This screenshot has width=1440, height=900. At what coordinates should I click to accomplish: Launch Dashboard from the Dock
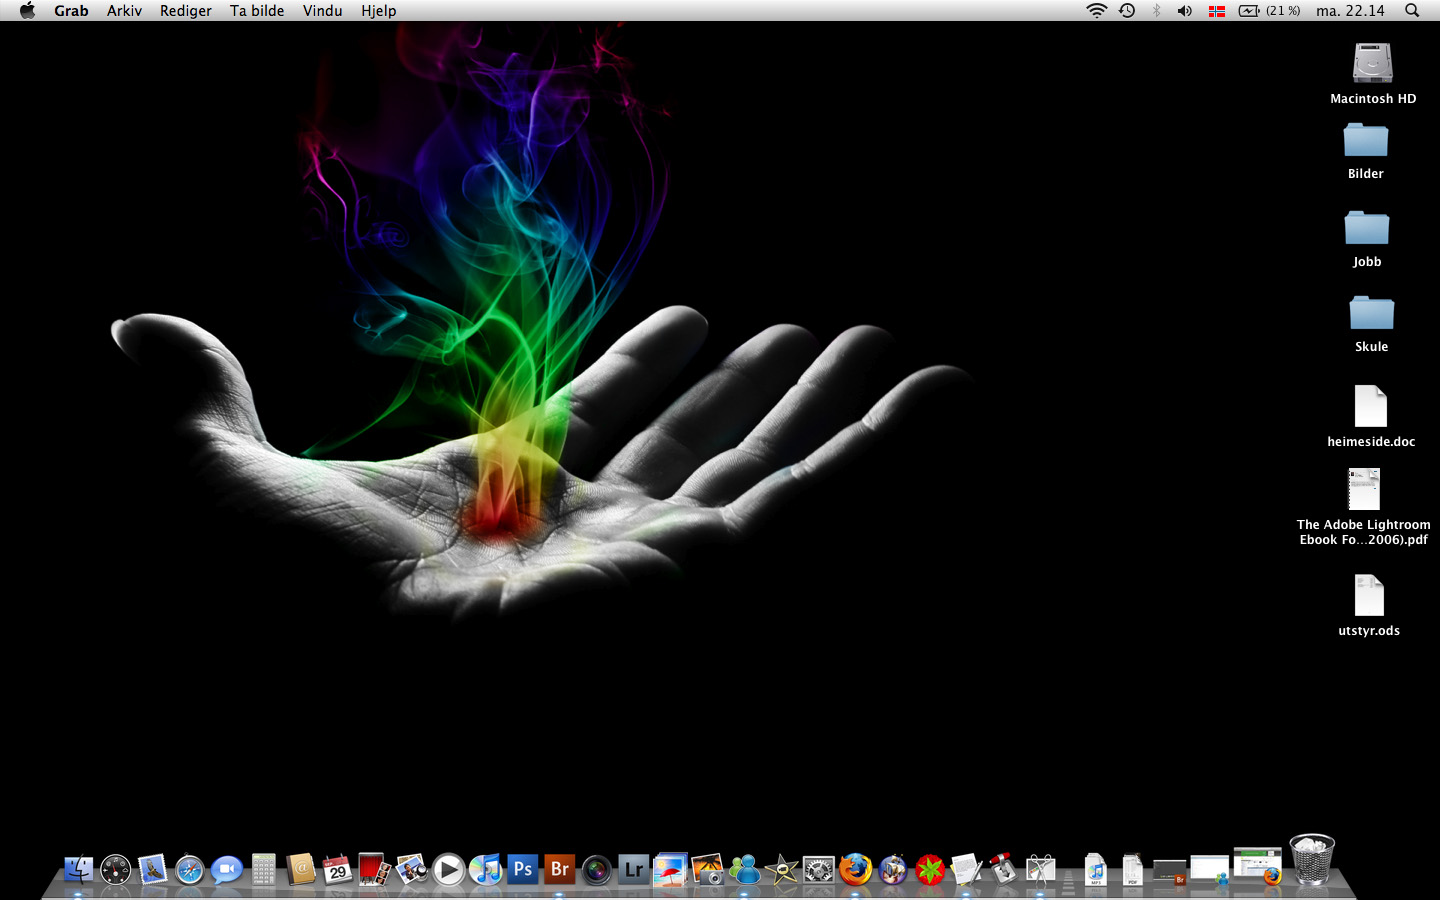point(116,869)
